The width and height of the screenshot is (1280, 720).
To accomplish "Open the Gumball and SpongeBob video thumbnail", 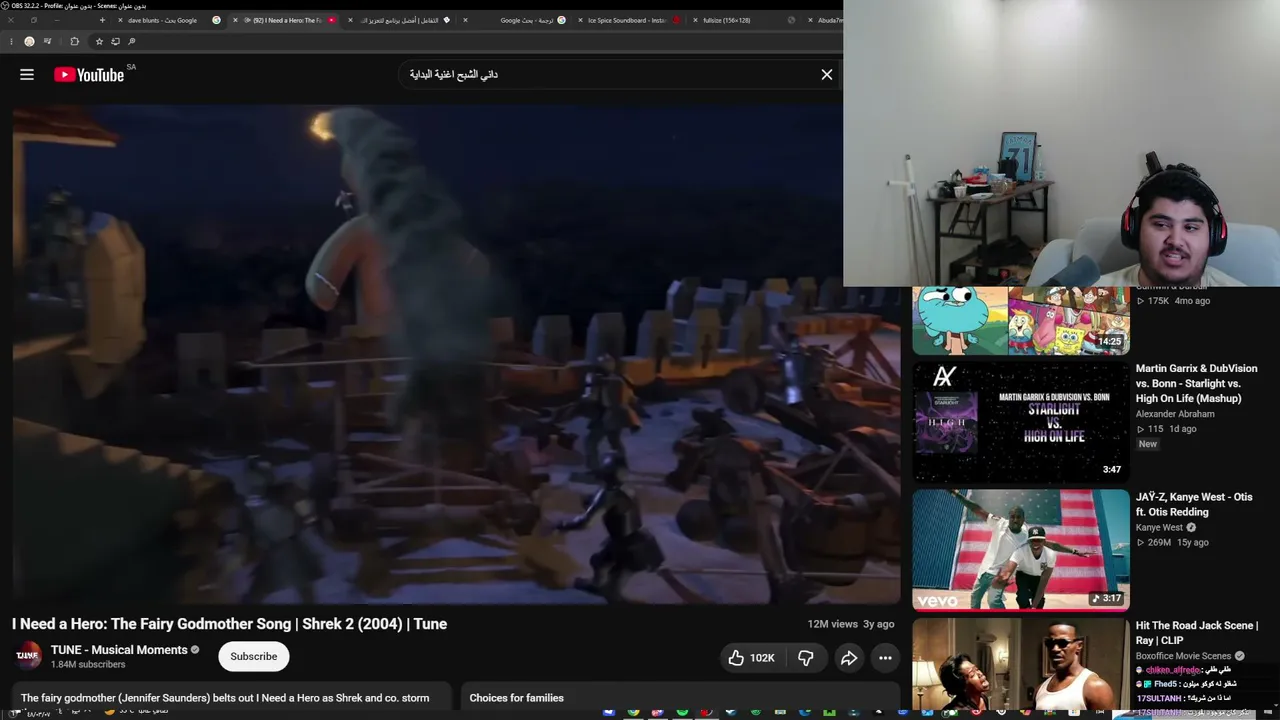I will pos(1021,320).
